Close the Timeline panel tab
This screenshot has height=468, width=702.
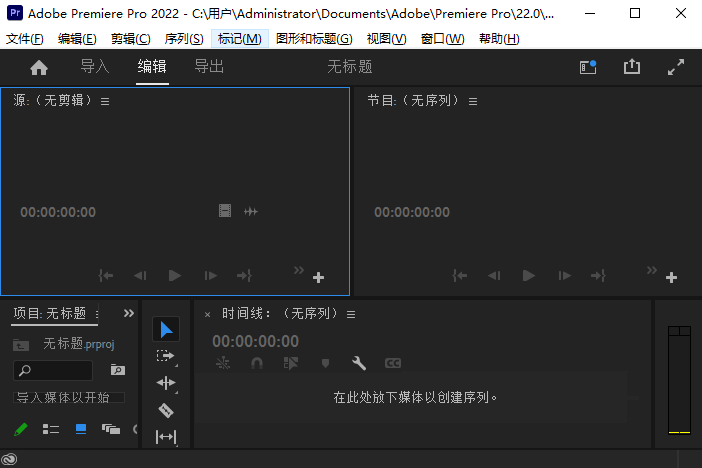(x=207, y=315)
